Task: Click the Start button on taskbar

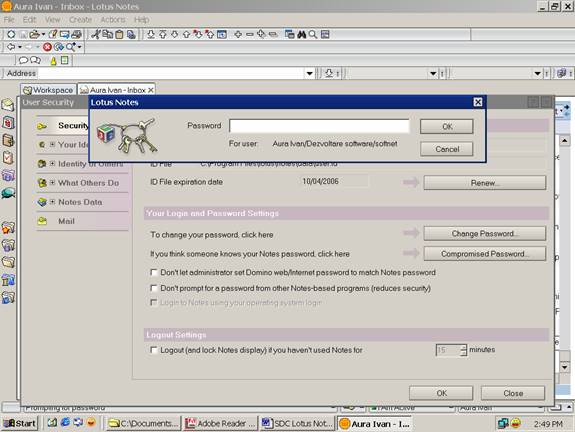Action: (19, 424)
